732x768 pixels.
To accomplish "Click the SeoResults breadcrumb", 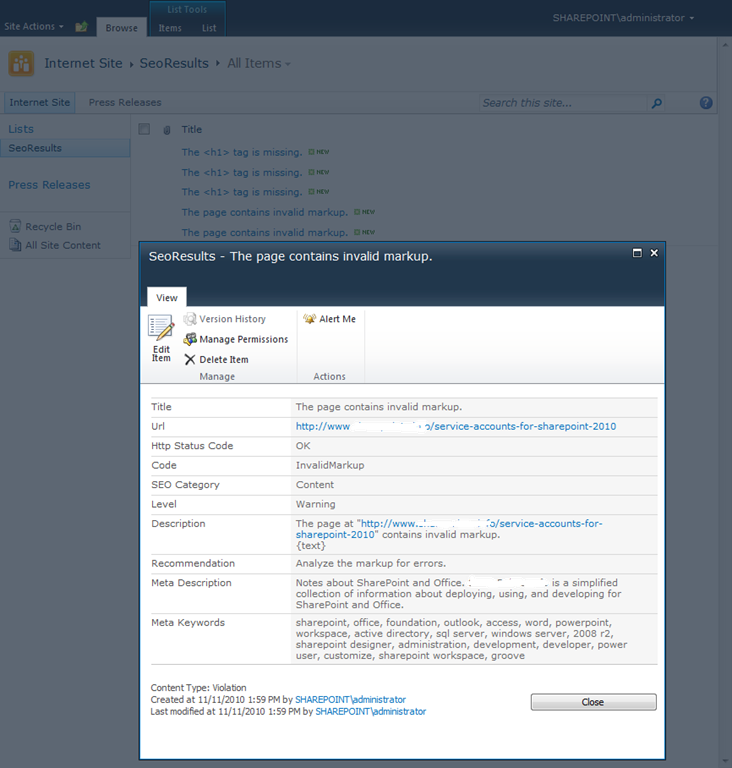I will (x=174, y=63).
